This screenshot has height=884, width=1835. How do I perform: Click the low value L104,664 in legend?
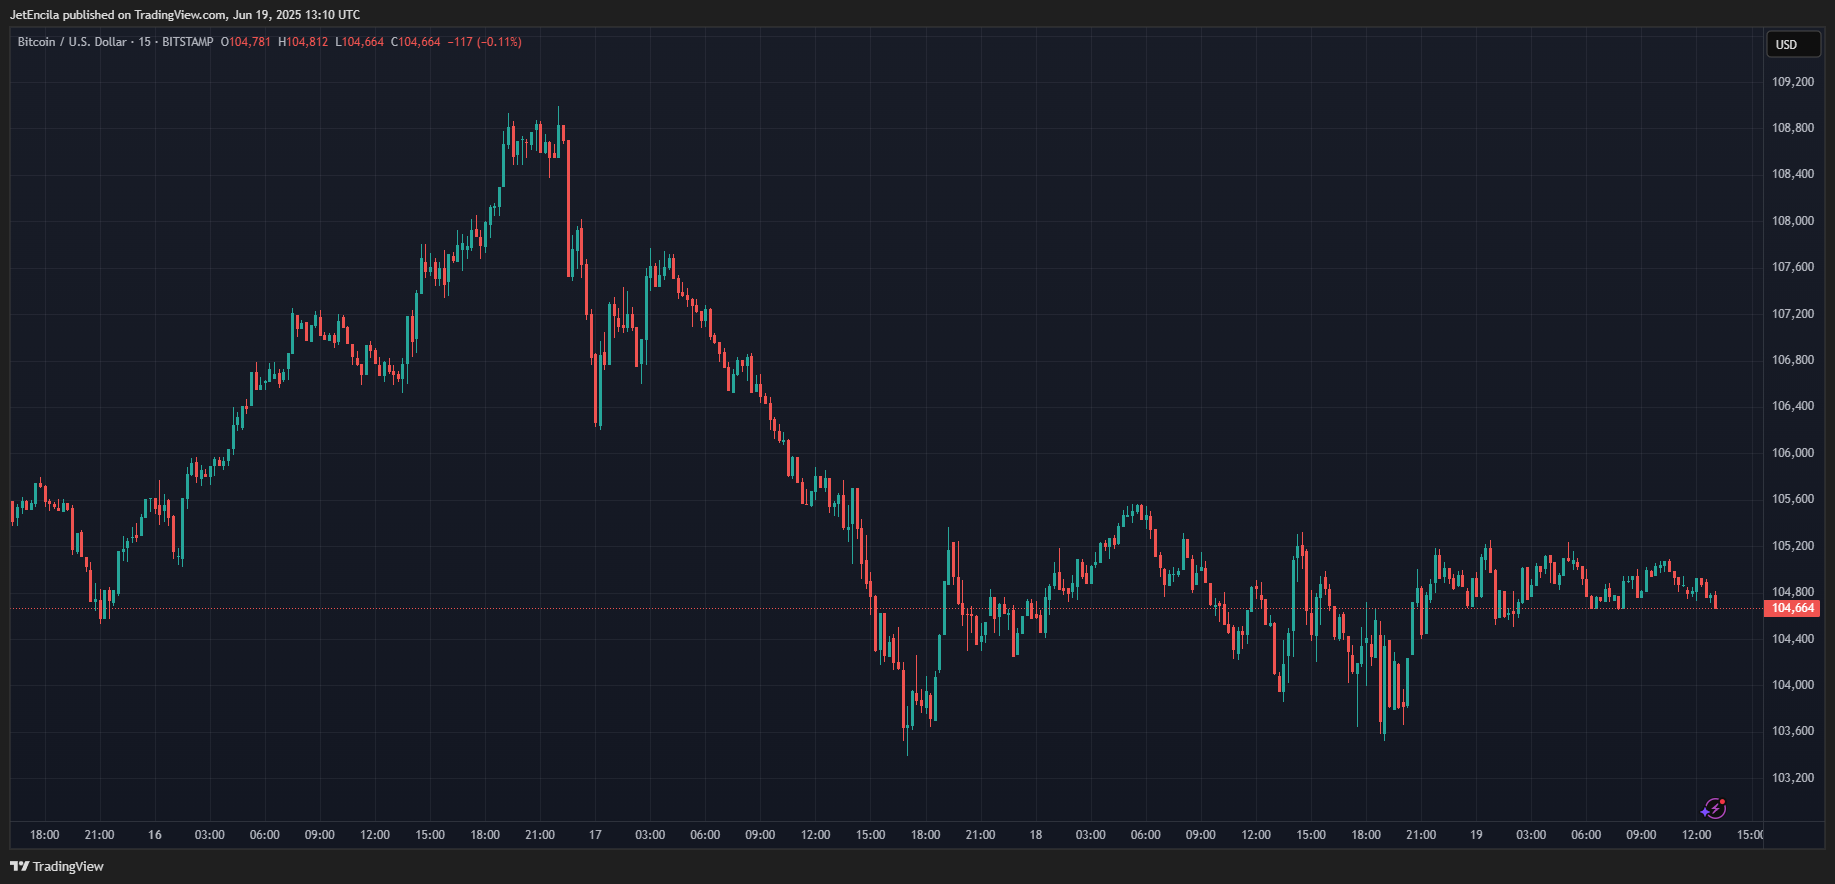[360, 42]
